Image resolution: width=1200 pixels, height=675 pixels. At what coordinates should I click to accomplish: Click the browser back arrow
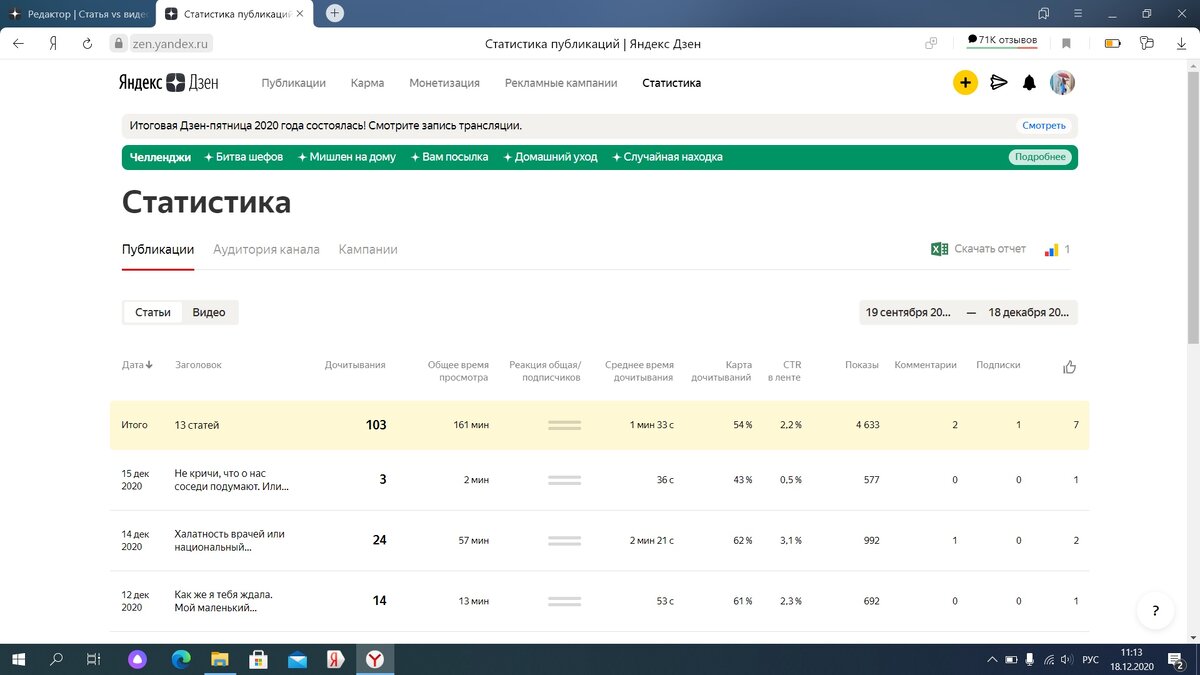point(20,43)
